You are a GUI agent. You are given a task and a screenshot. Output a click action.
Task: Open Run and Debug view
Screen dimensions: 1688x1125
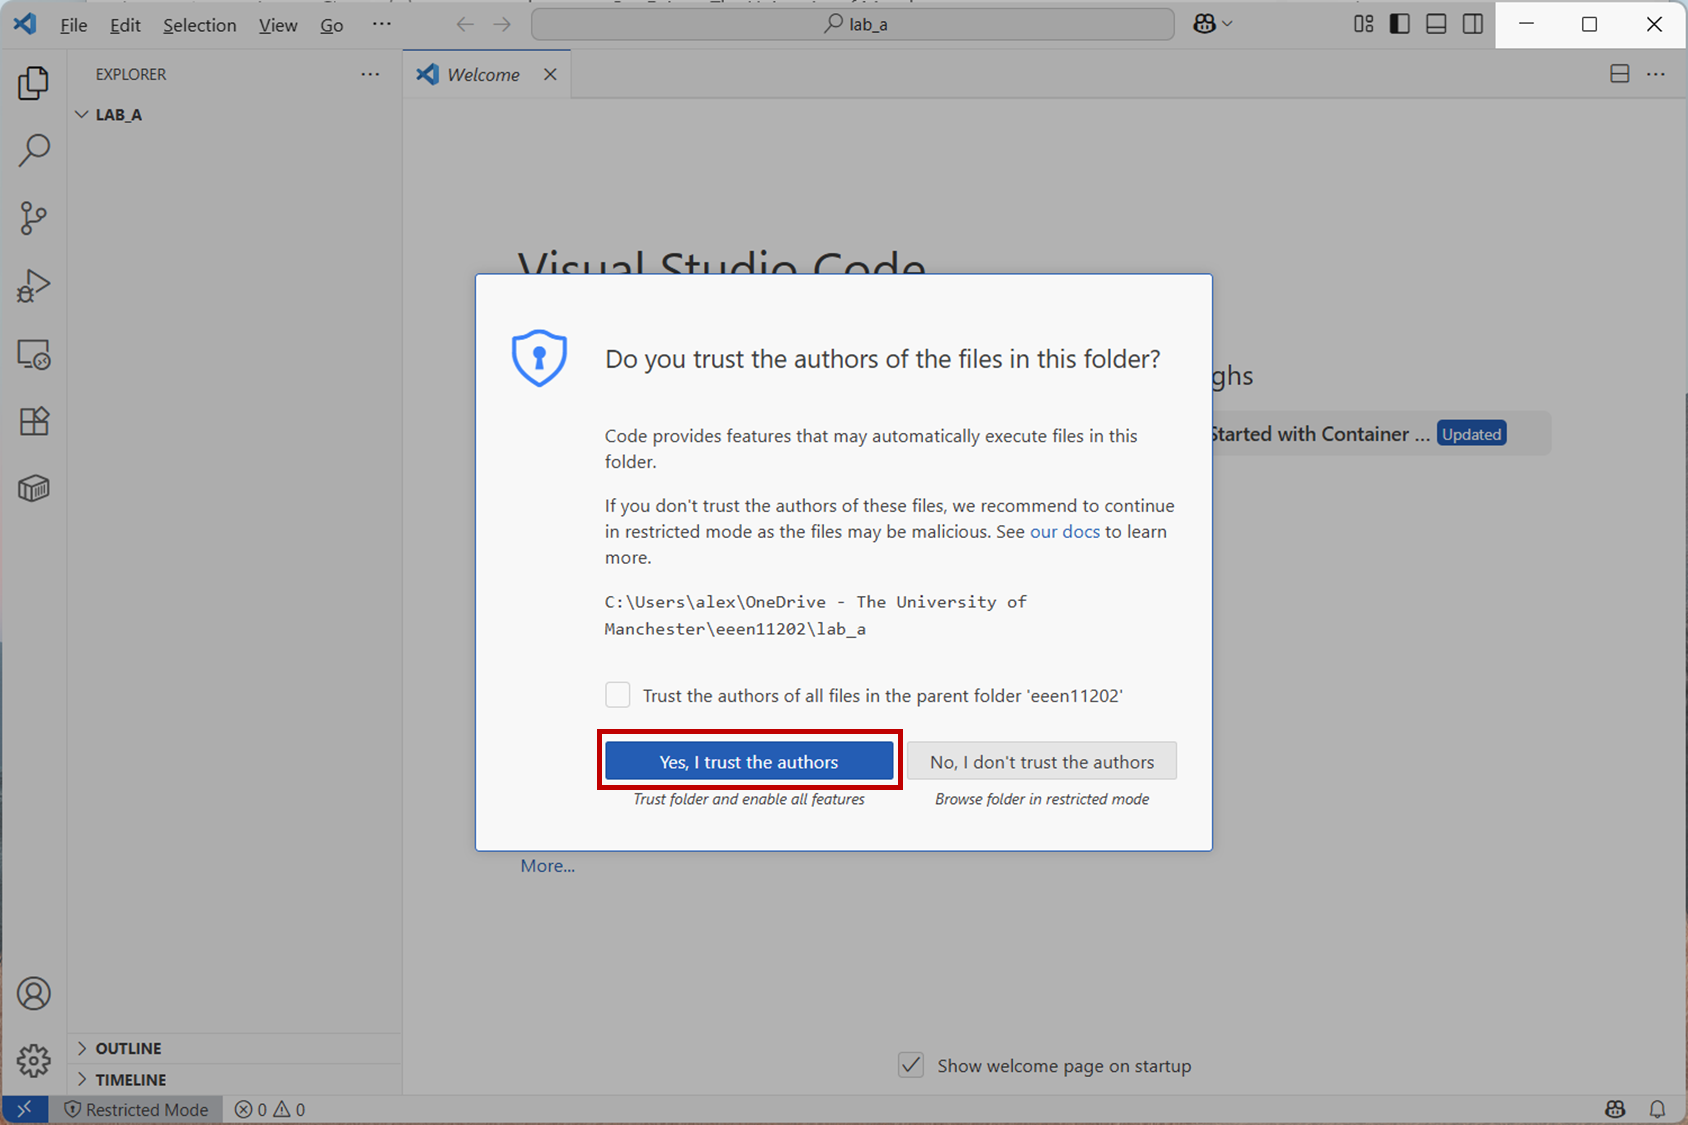[x=34, y=286]
